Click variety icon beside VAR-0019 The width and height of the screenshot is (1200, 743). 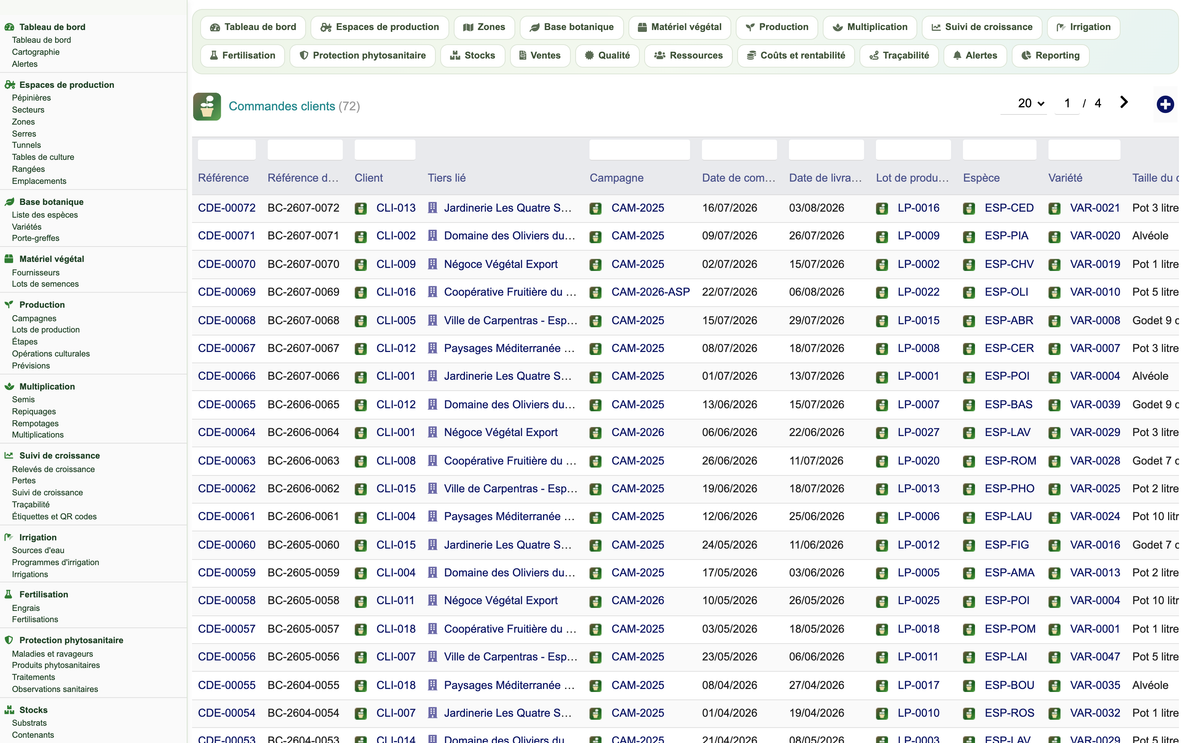click(1055, 265)
